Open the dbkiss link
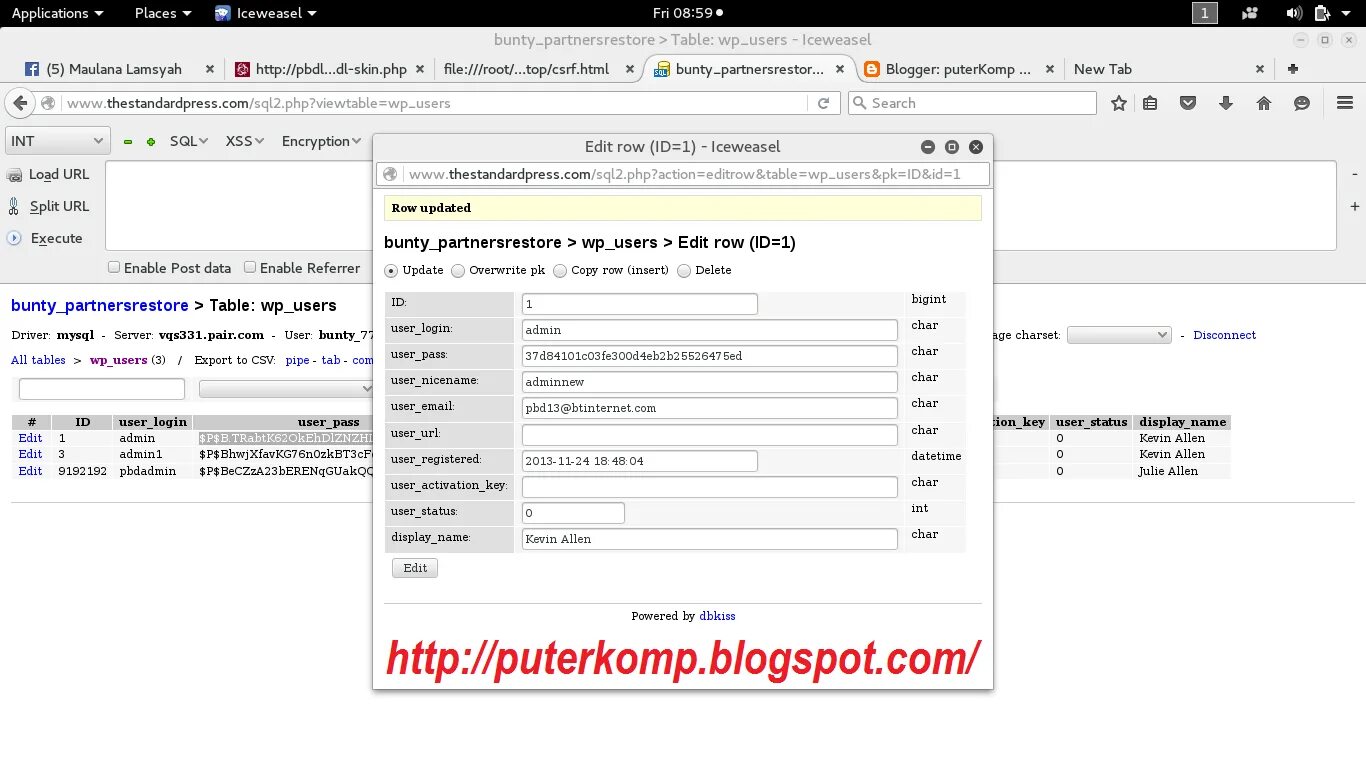This screenshot has width=1366, height=768. 717,616
